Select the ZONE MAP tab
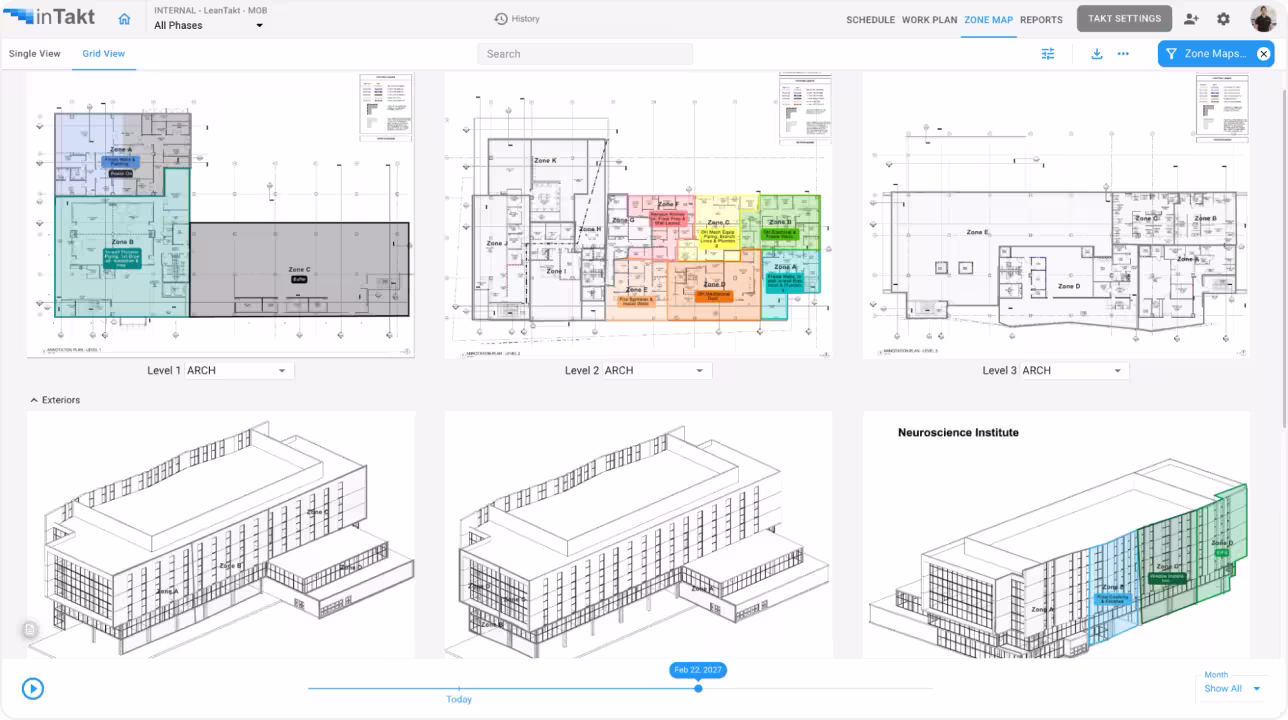Image resolution: width=1288 pixels, height=720 pixels. (988, 20)
